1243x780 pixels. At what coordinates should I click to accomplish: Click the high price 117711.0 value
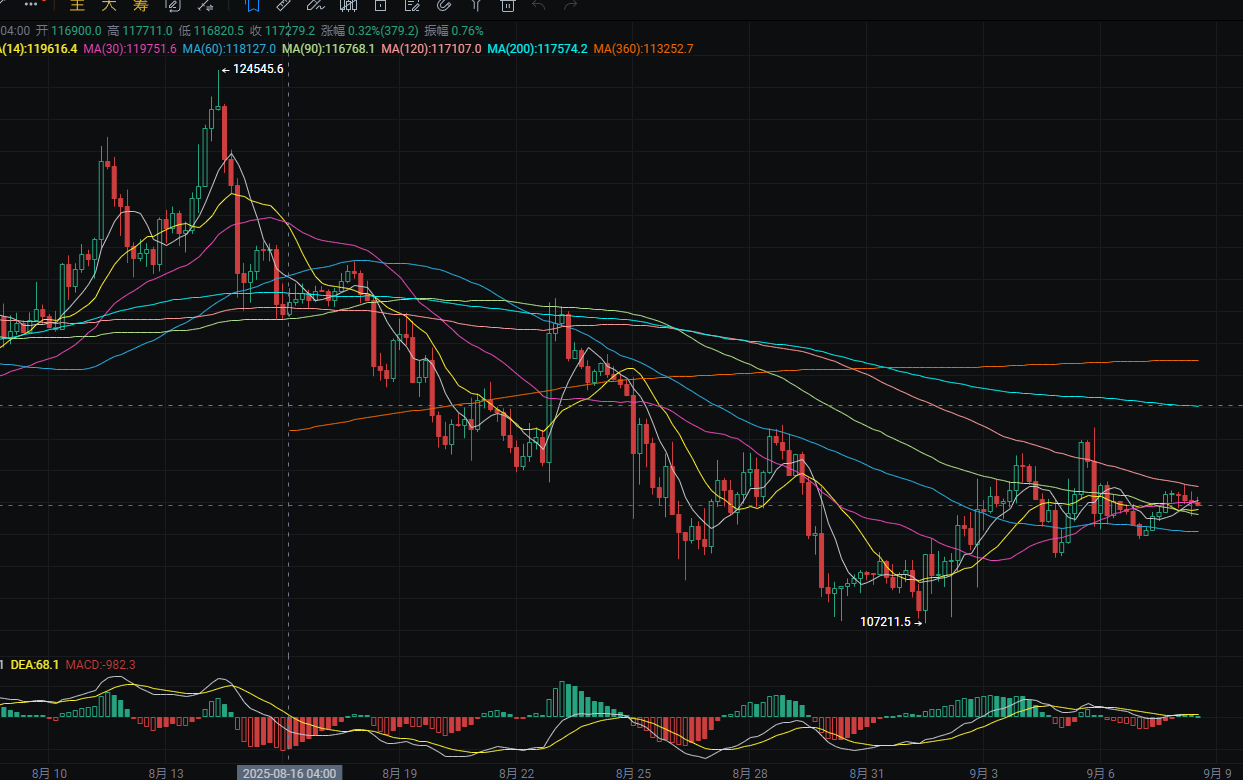coord(148,31)
